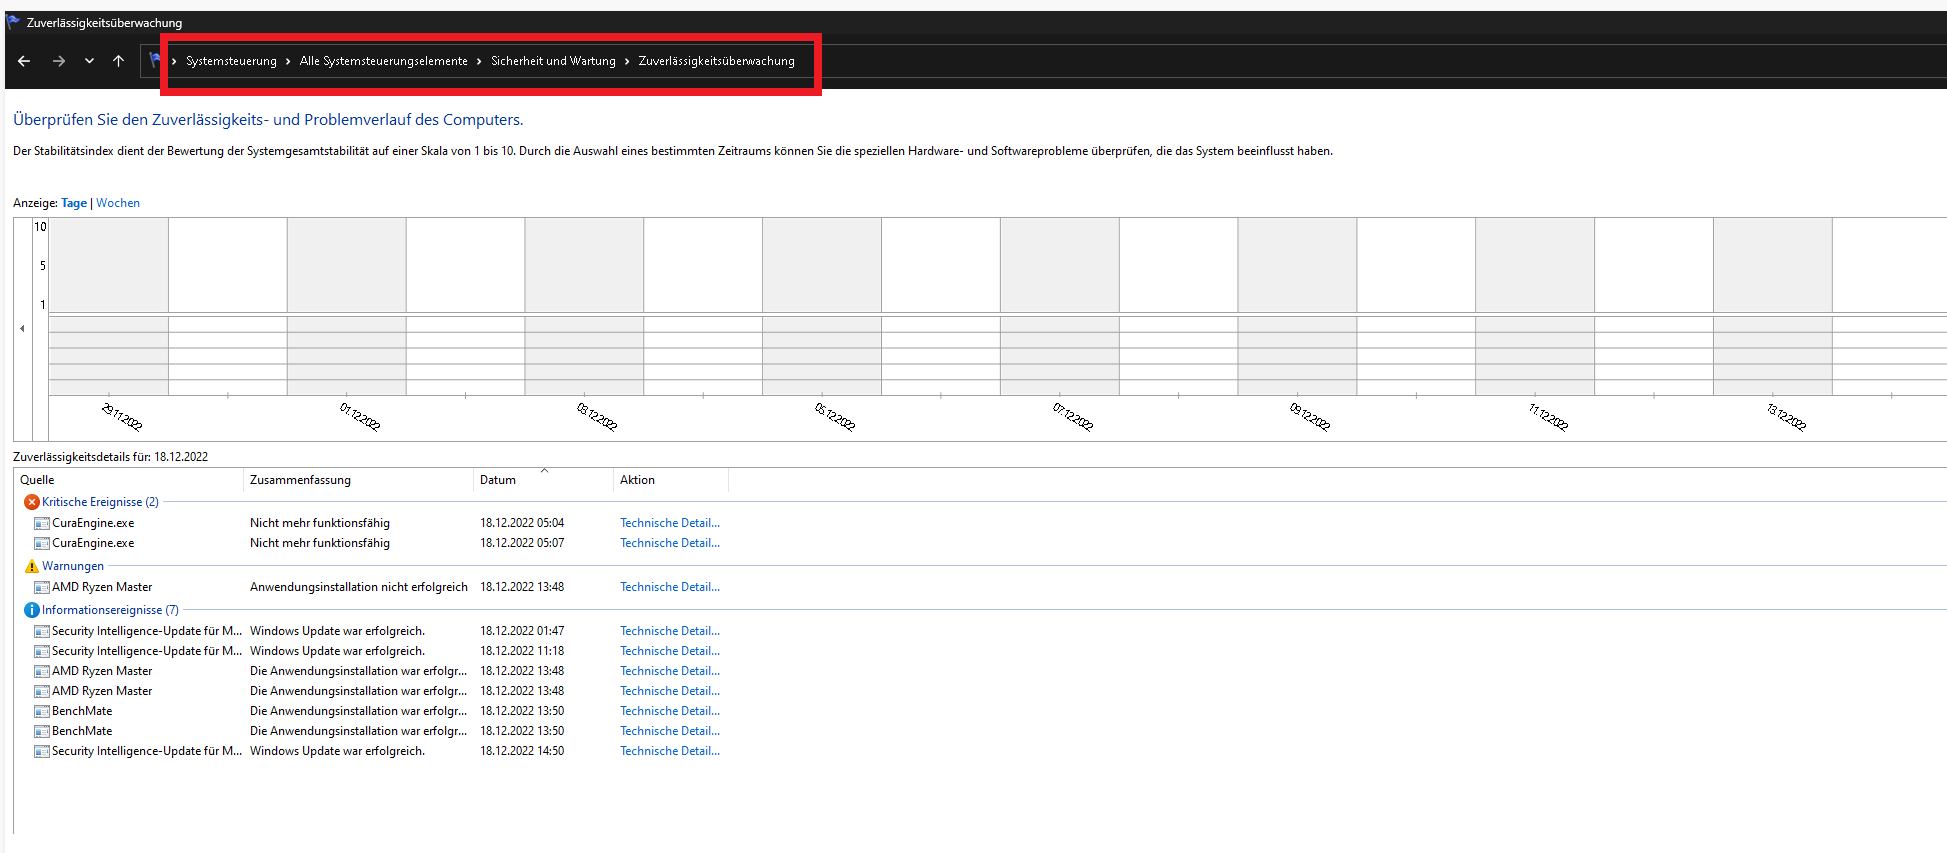
Task: Select Security Intelligence-Update row at 14:50
Action: tap(147, 751)
